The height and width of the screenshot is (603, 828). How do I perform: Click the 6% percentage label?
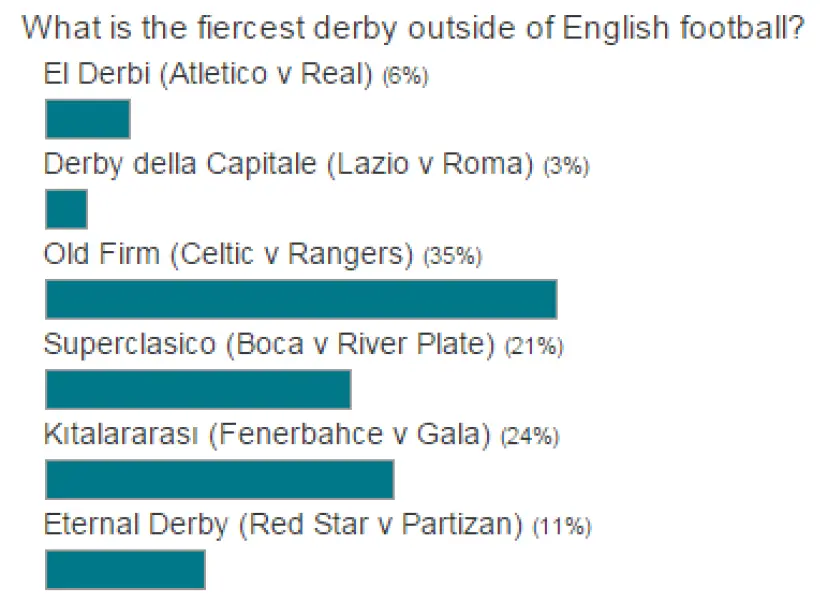[x=405, y=76]
